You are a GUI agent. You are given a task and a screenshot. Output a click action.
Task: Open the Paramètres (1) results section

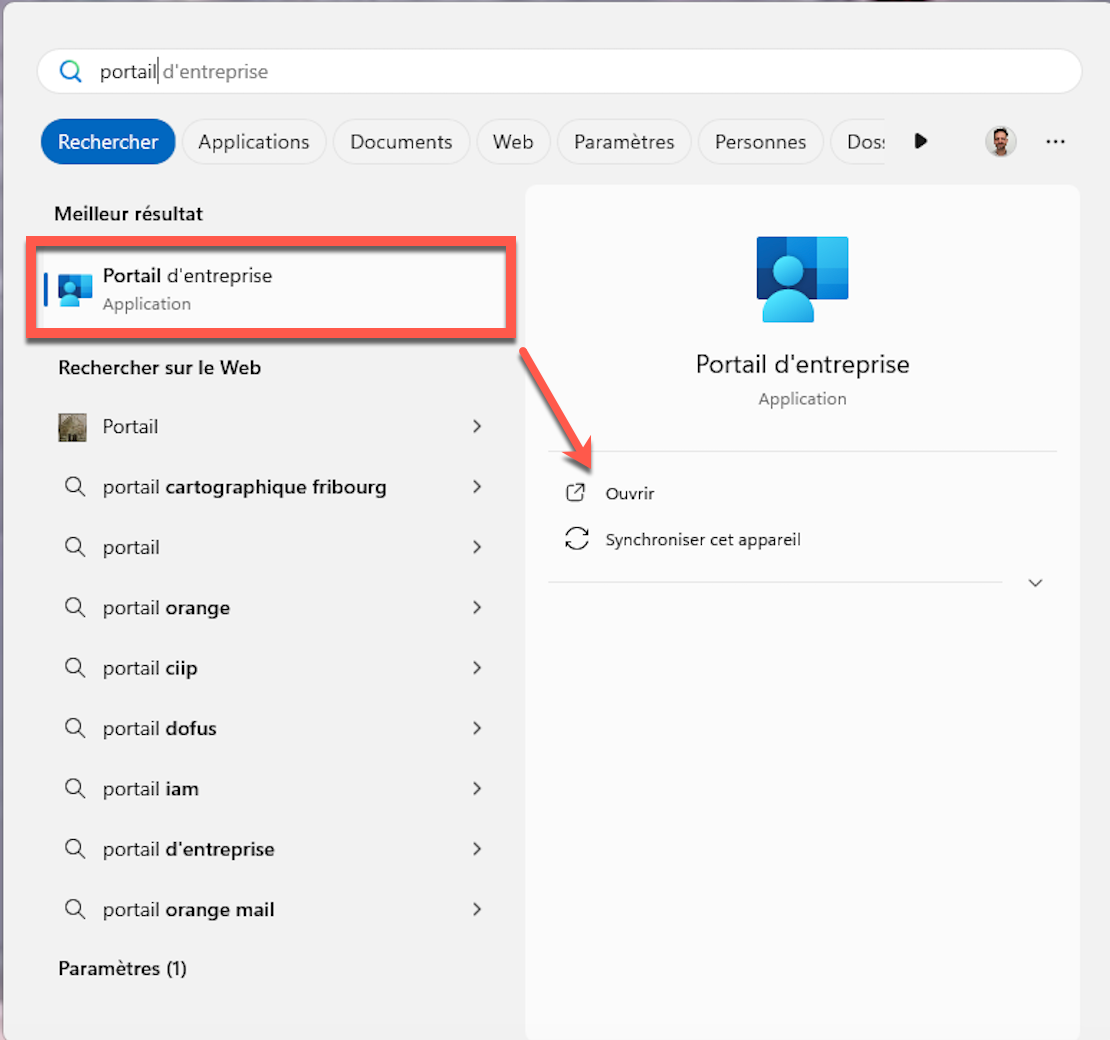point(122,968)
